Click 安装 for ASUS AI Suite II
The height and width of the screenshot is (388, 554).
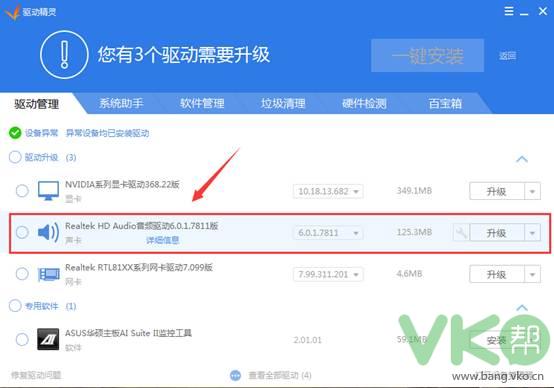pyautogui.click(x=497, y=340)
